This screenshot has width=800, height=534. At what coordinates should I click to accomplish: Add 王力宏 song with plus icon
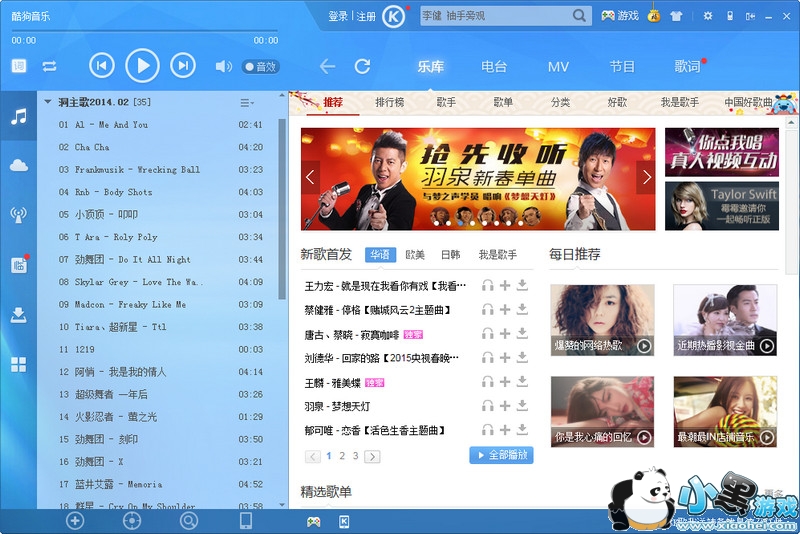point(505,286)
